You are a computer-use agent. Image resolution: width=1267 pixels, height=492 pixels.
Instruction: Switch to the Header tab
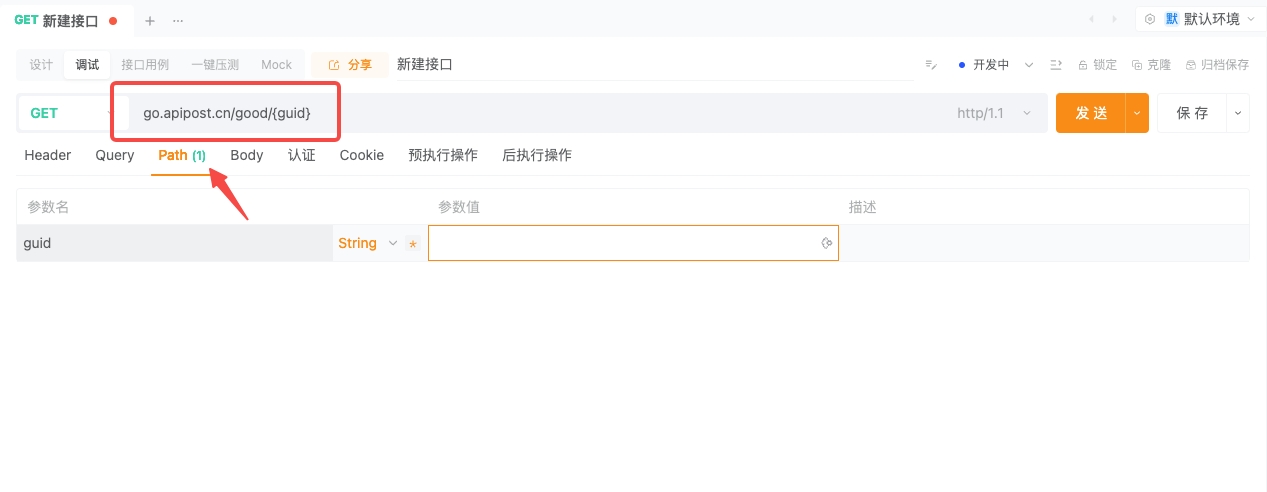pos(48,155)
